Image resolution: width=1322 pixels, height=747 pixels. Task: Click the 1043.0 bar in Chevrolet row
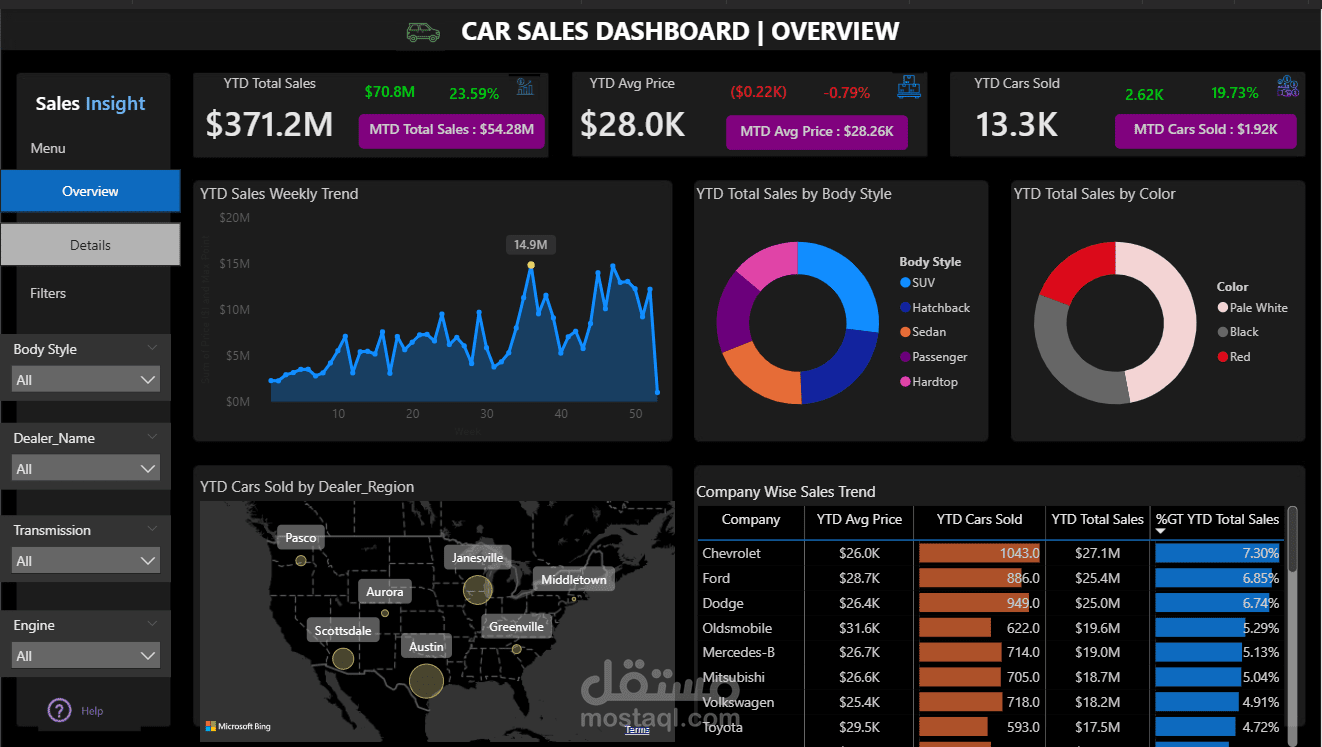point(979,553)
